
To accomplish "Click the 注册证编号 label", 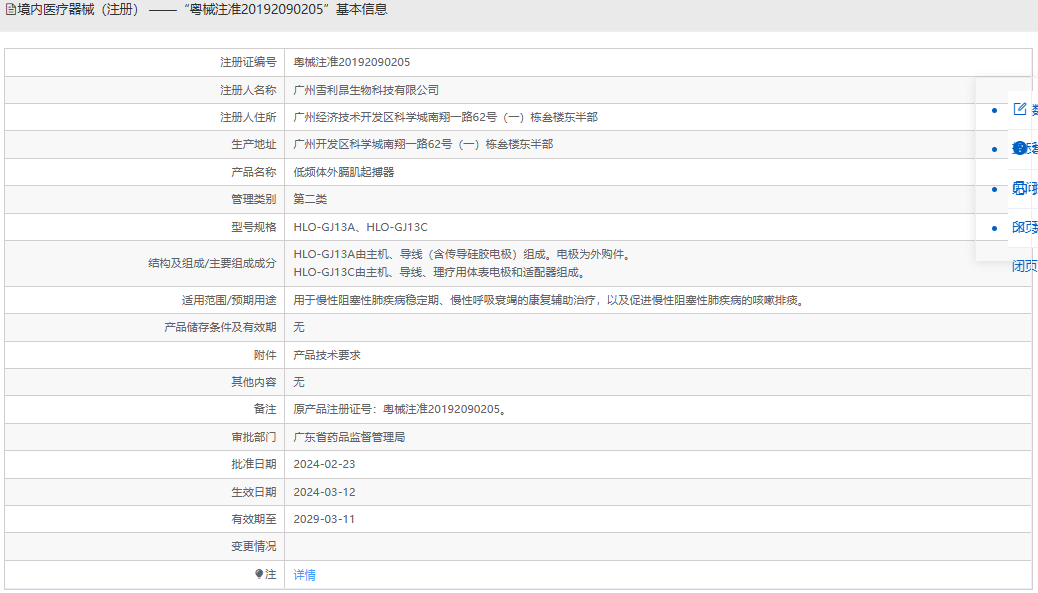I will (248, 62).
